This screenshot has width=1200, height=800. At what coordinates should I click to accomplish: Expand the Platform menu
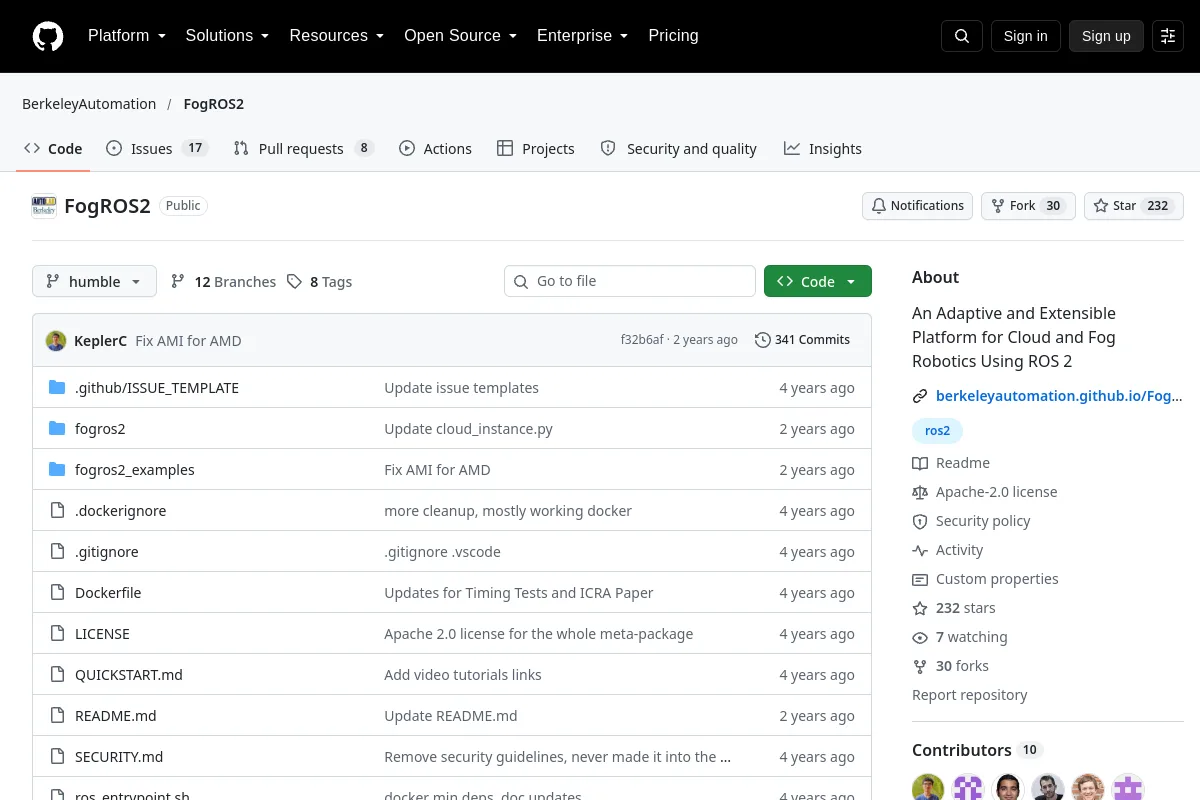(127, 36)
